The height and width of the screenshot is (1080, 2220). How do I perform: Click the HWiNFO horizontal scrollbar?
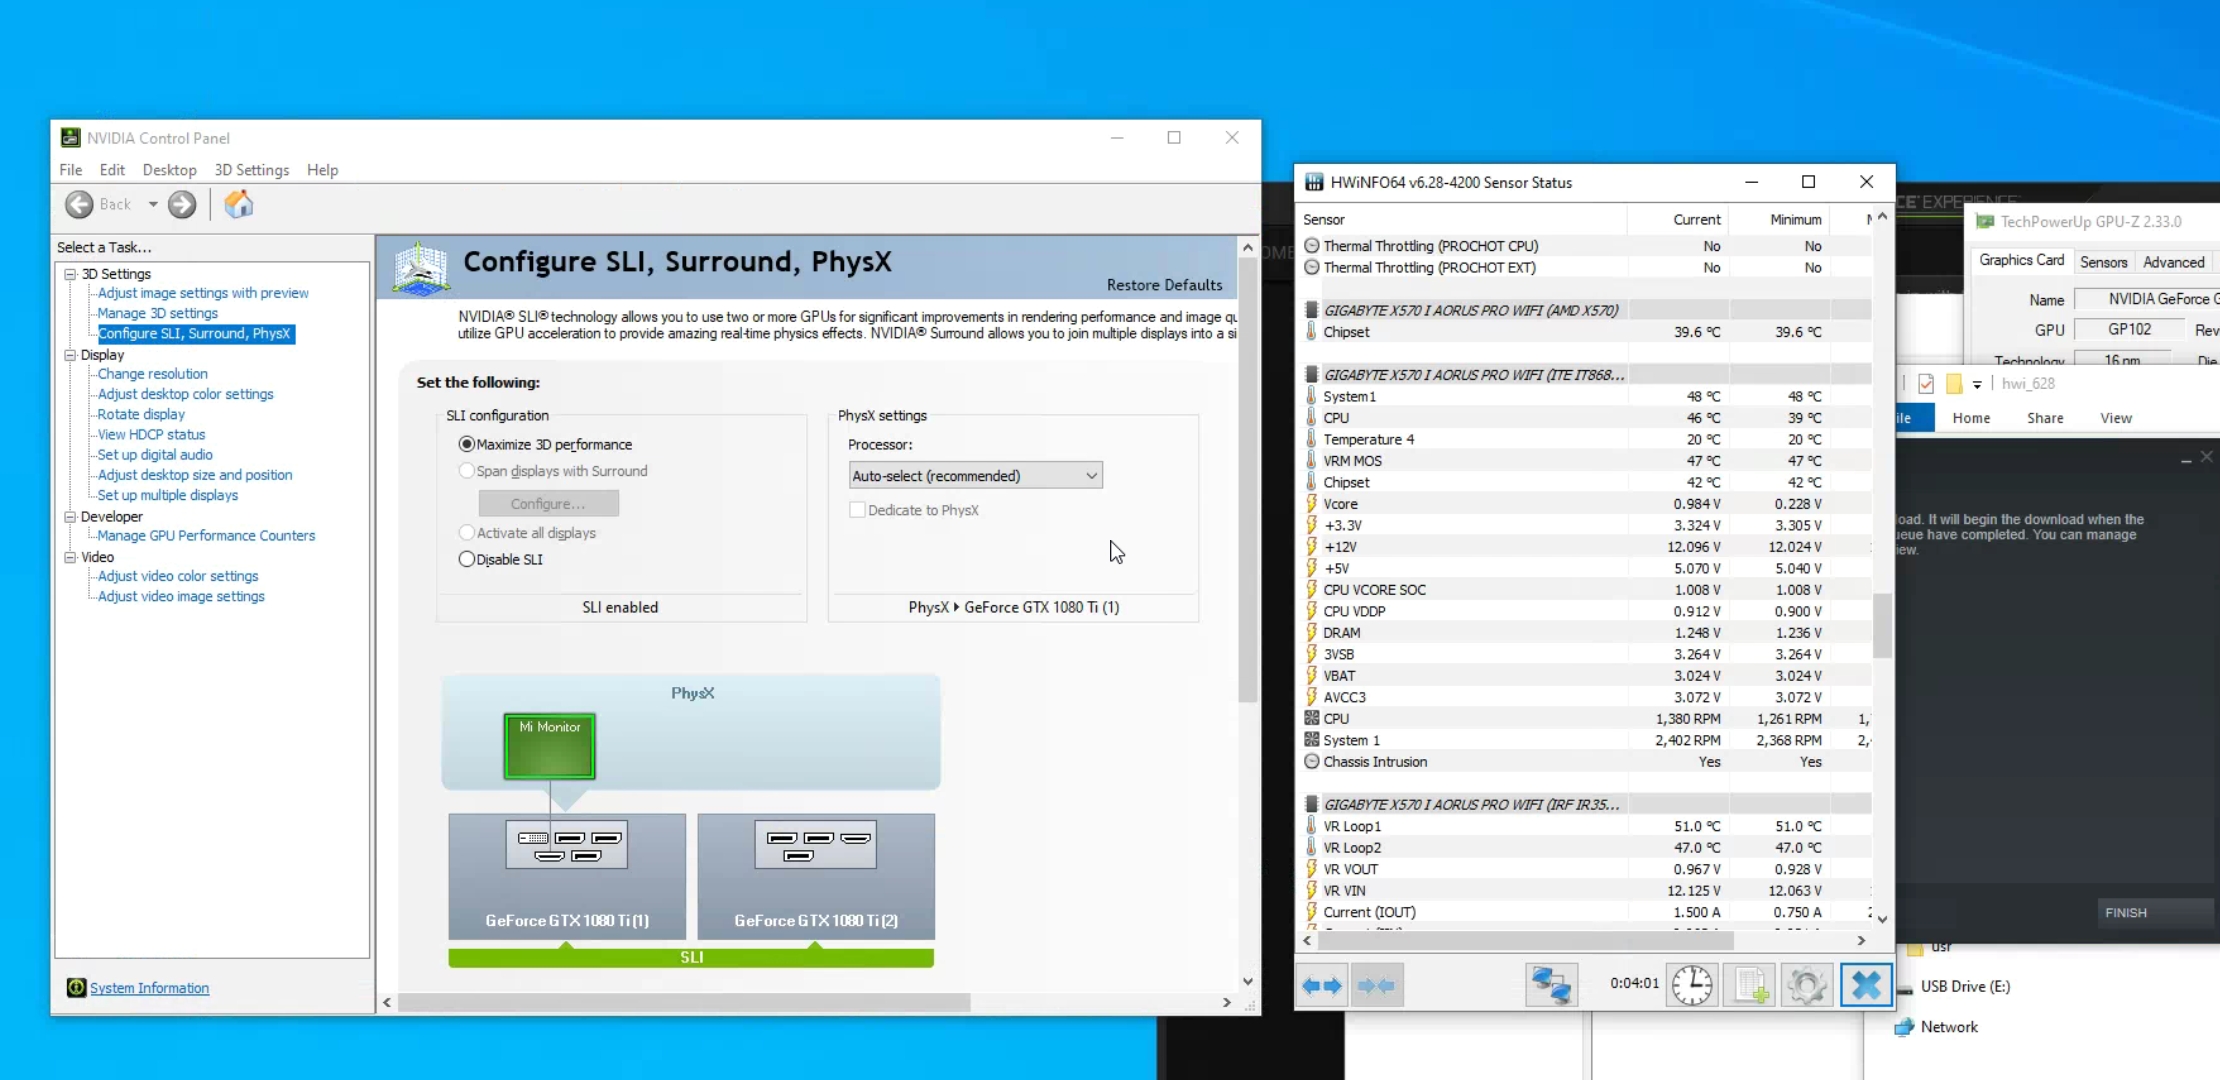(x=1525, y=941)
